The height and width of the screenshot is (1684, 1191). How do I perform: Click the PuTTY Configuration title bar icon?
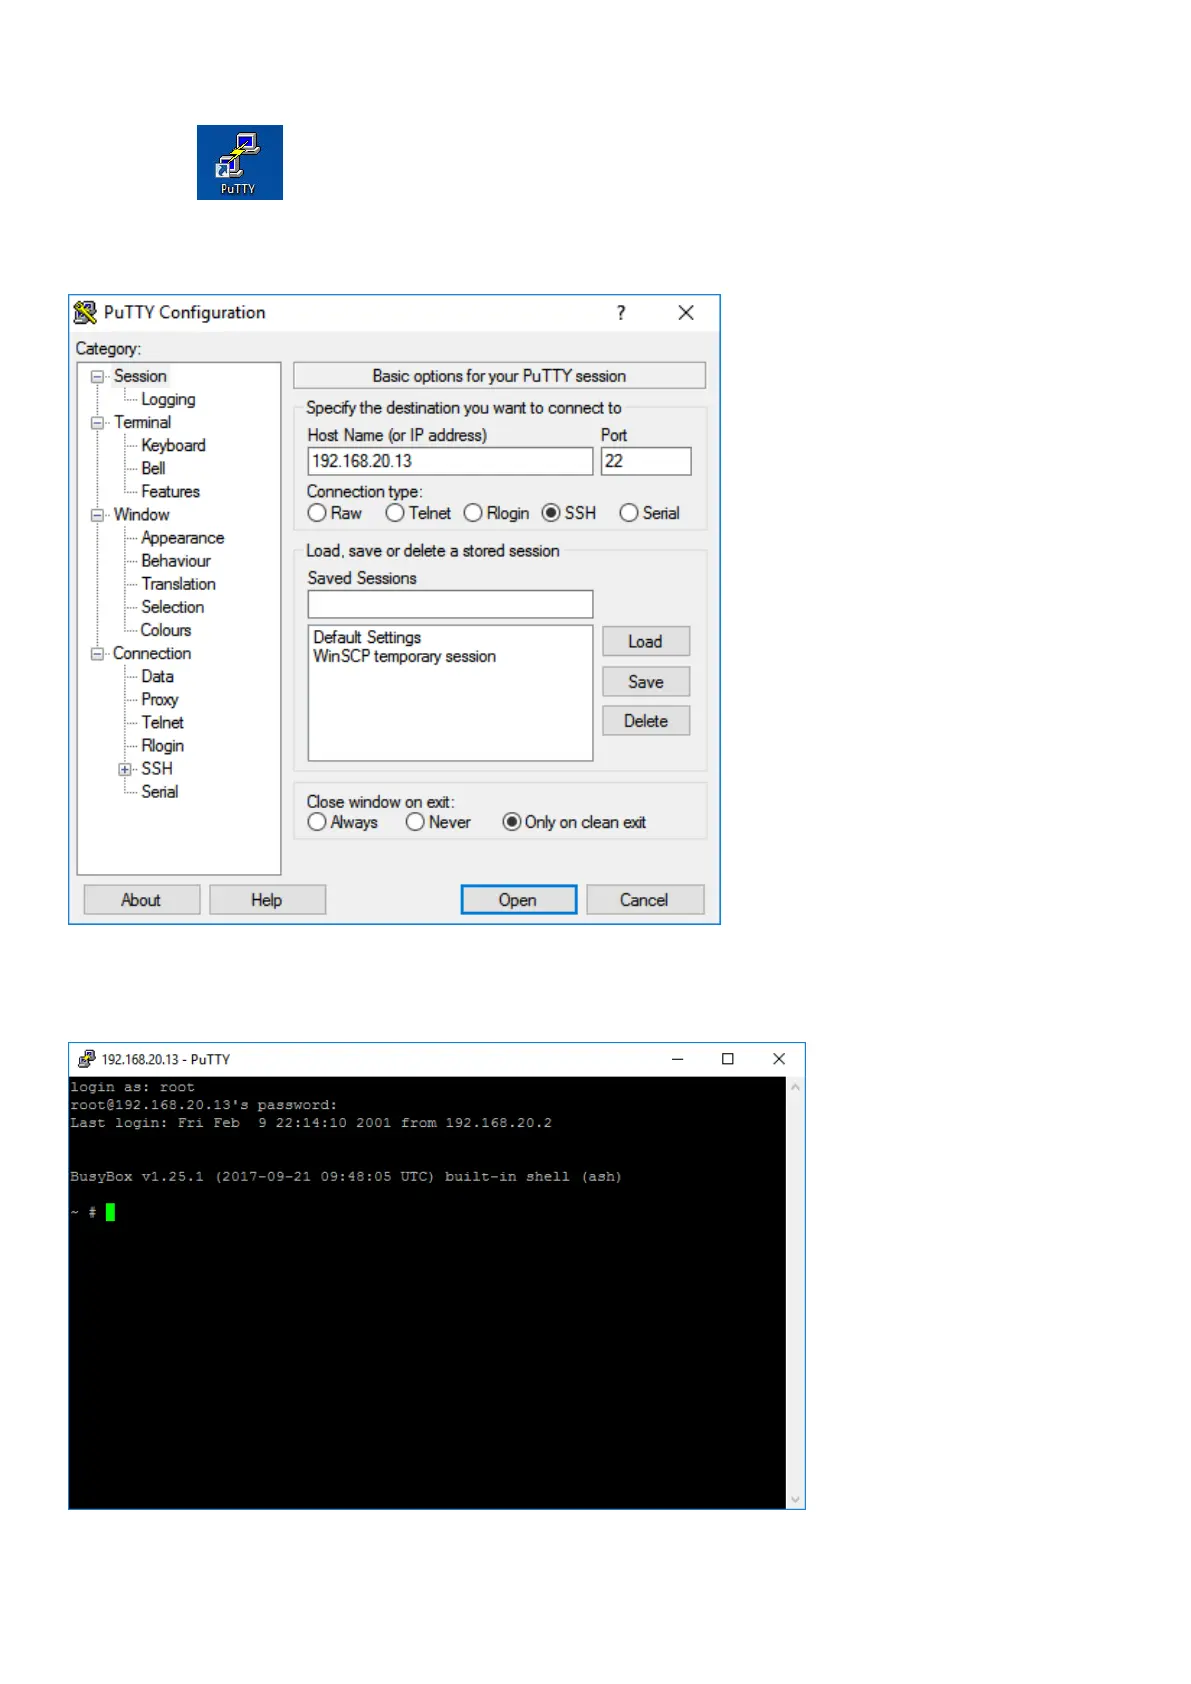click(85, 313)
